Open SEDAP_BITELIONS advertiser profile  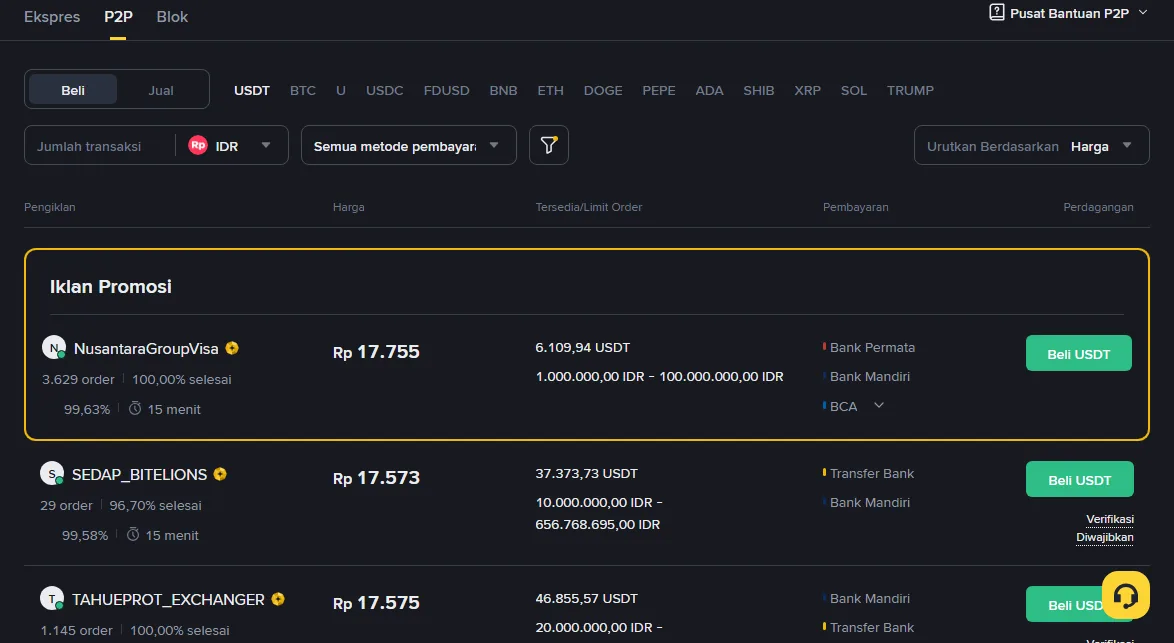(x=139, y=474)
